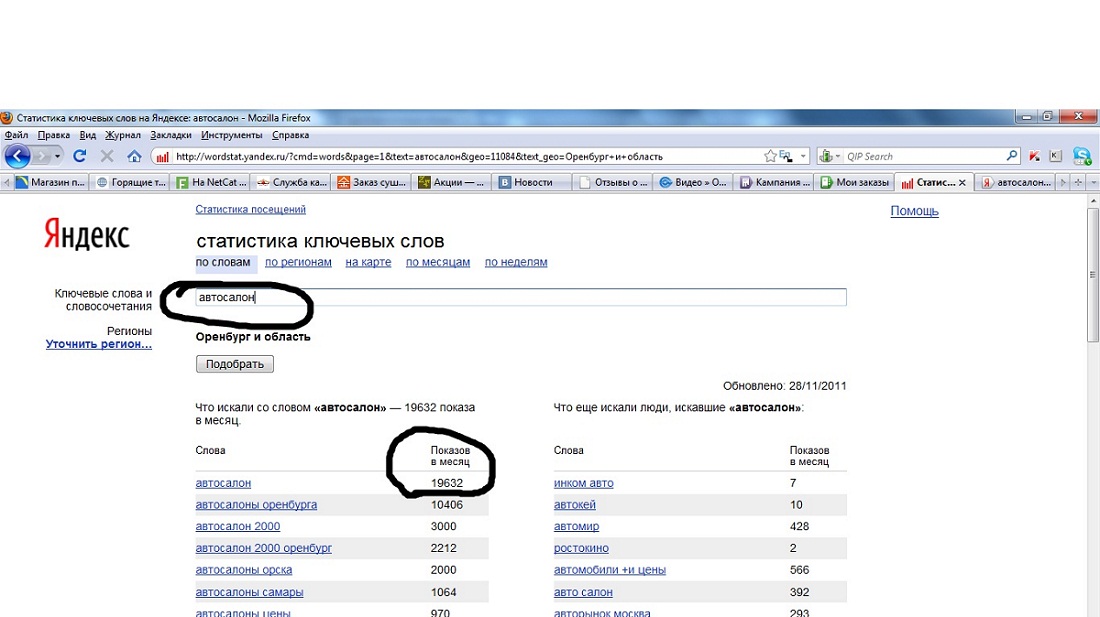
Task: Open the Правка menu
Action: pyautogui.click(x=53, y=135)
